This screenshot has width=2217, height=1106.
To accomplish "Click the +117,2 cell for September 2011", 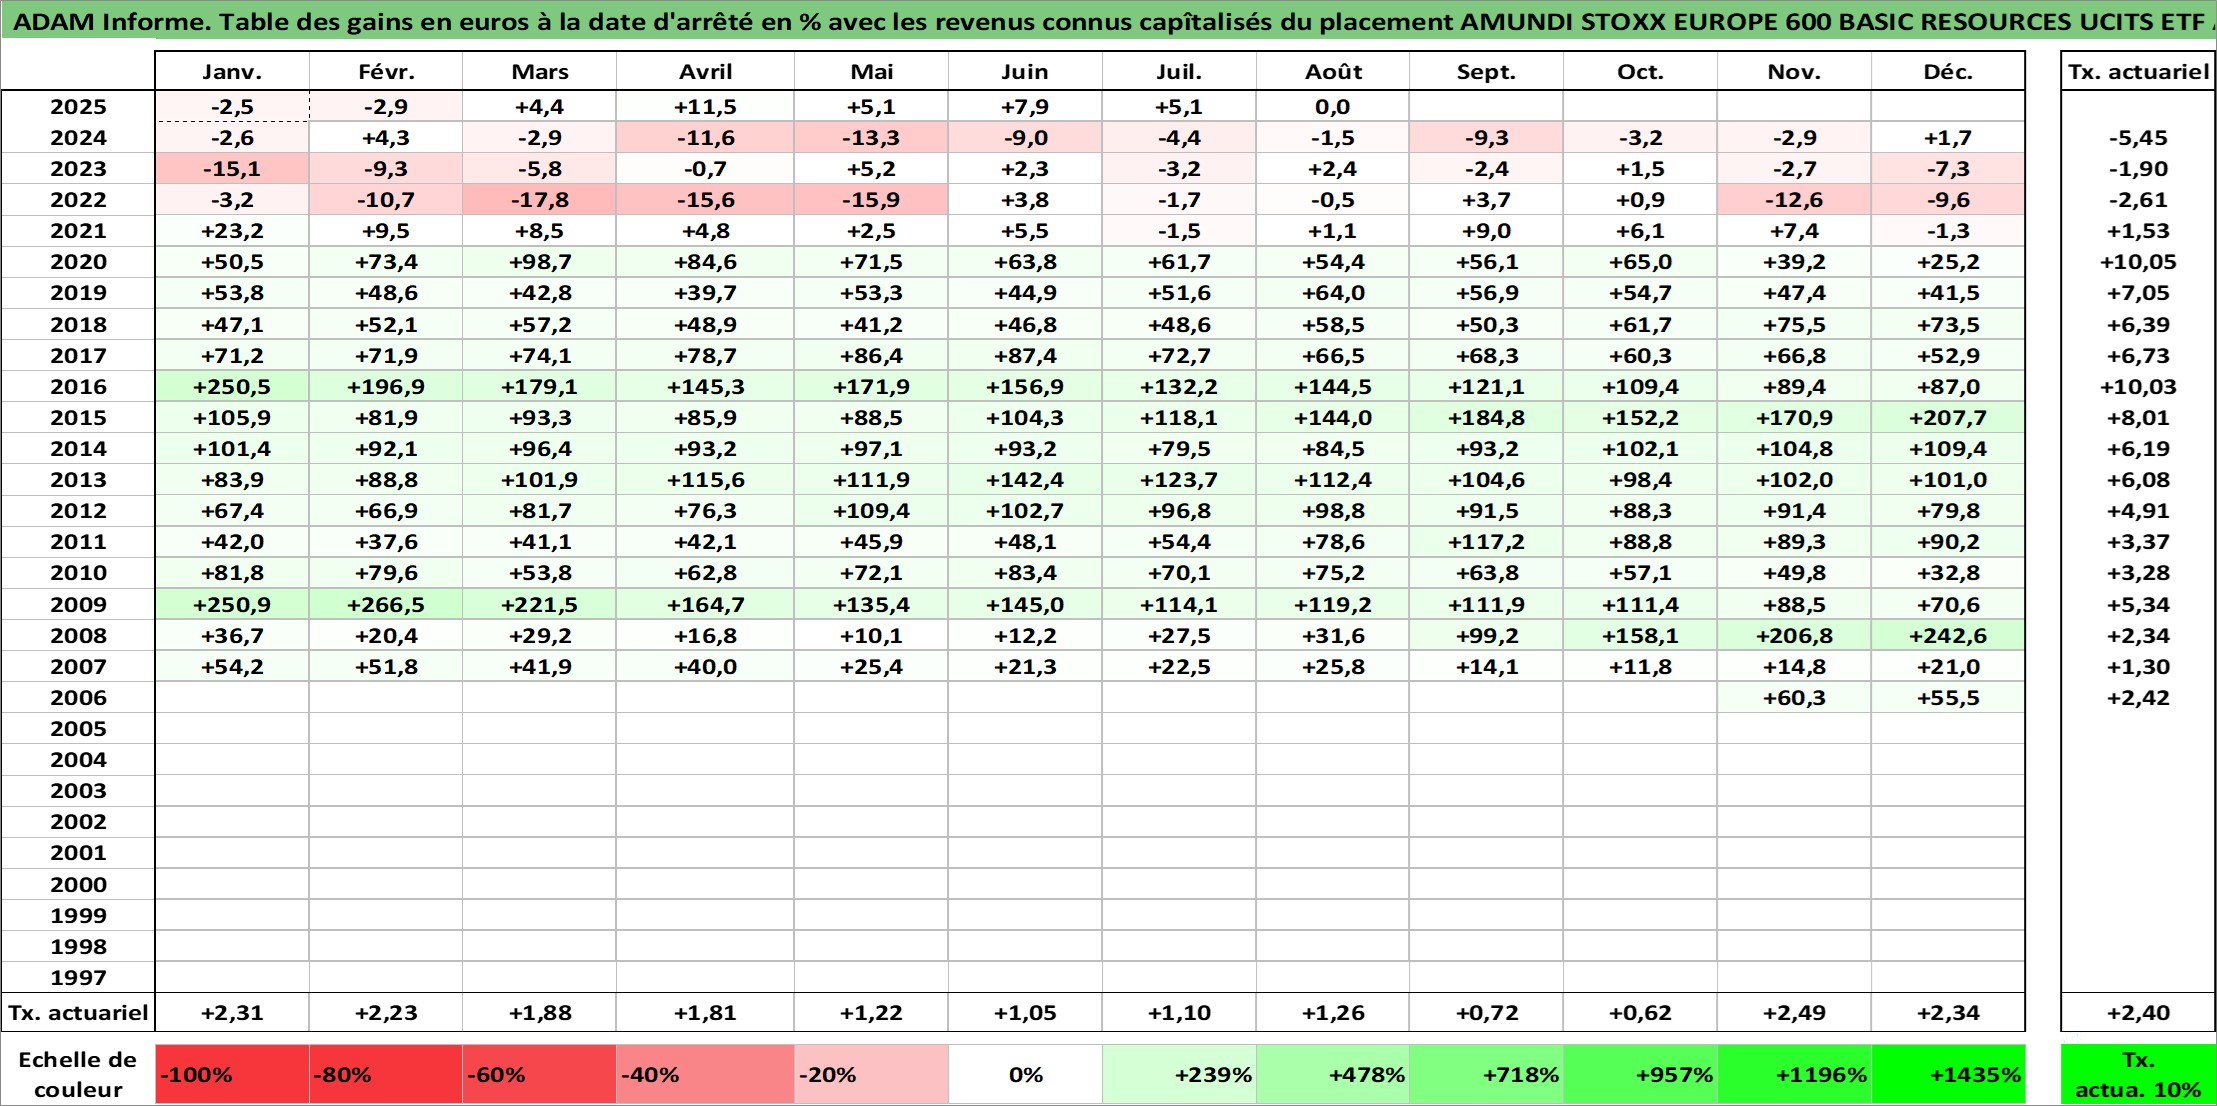I will click(x=1487, y=542).
